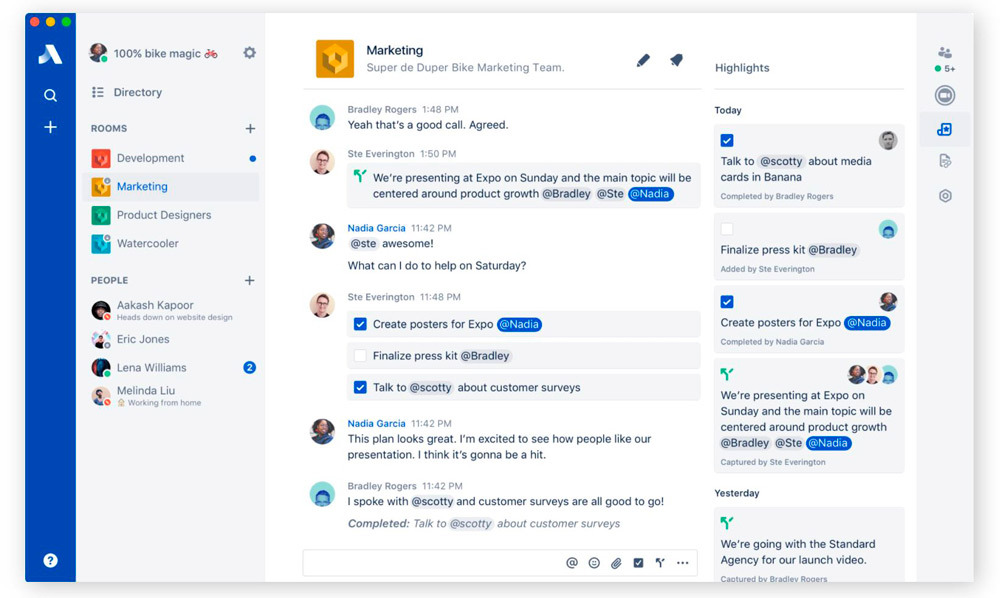Open the Directory link

click(137, 92)
